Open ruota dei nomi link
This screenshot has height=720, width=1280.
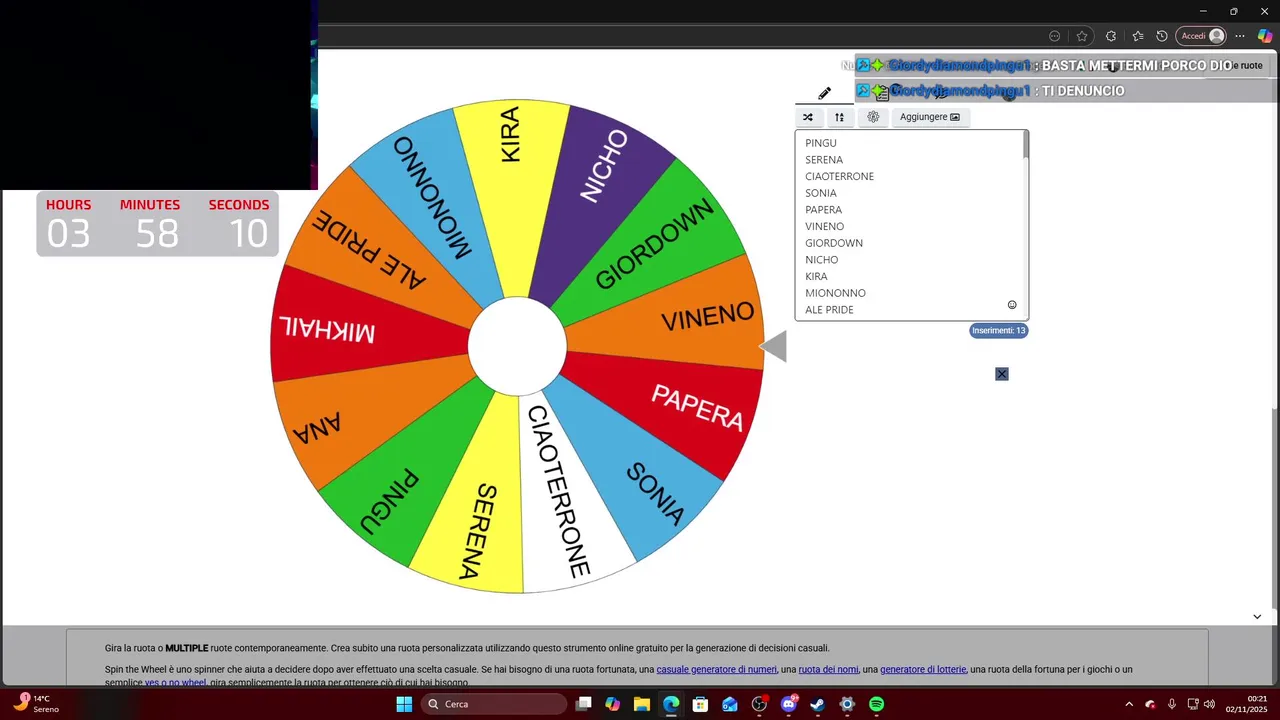point(828,669)
